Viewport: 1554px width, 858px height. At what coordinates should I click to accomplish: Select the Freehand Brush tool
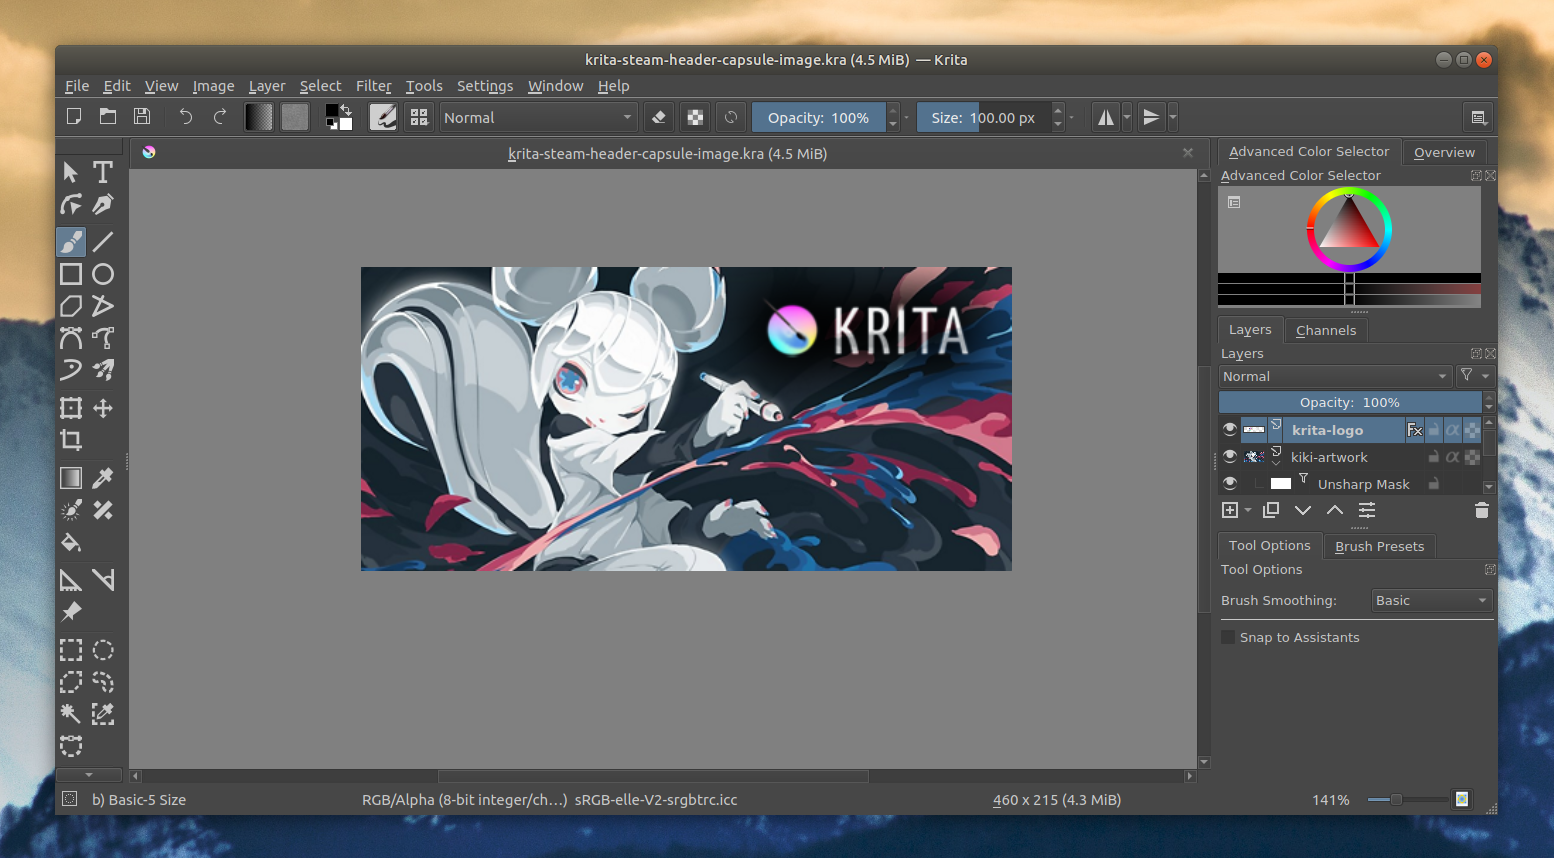point(71,242)
